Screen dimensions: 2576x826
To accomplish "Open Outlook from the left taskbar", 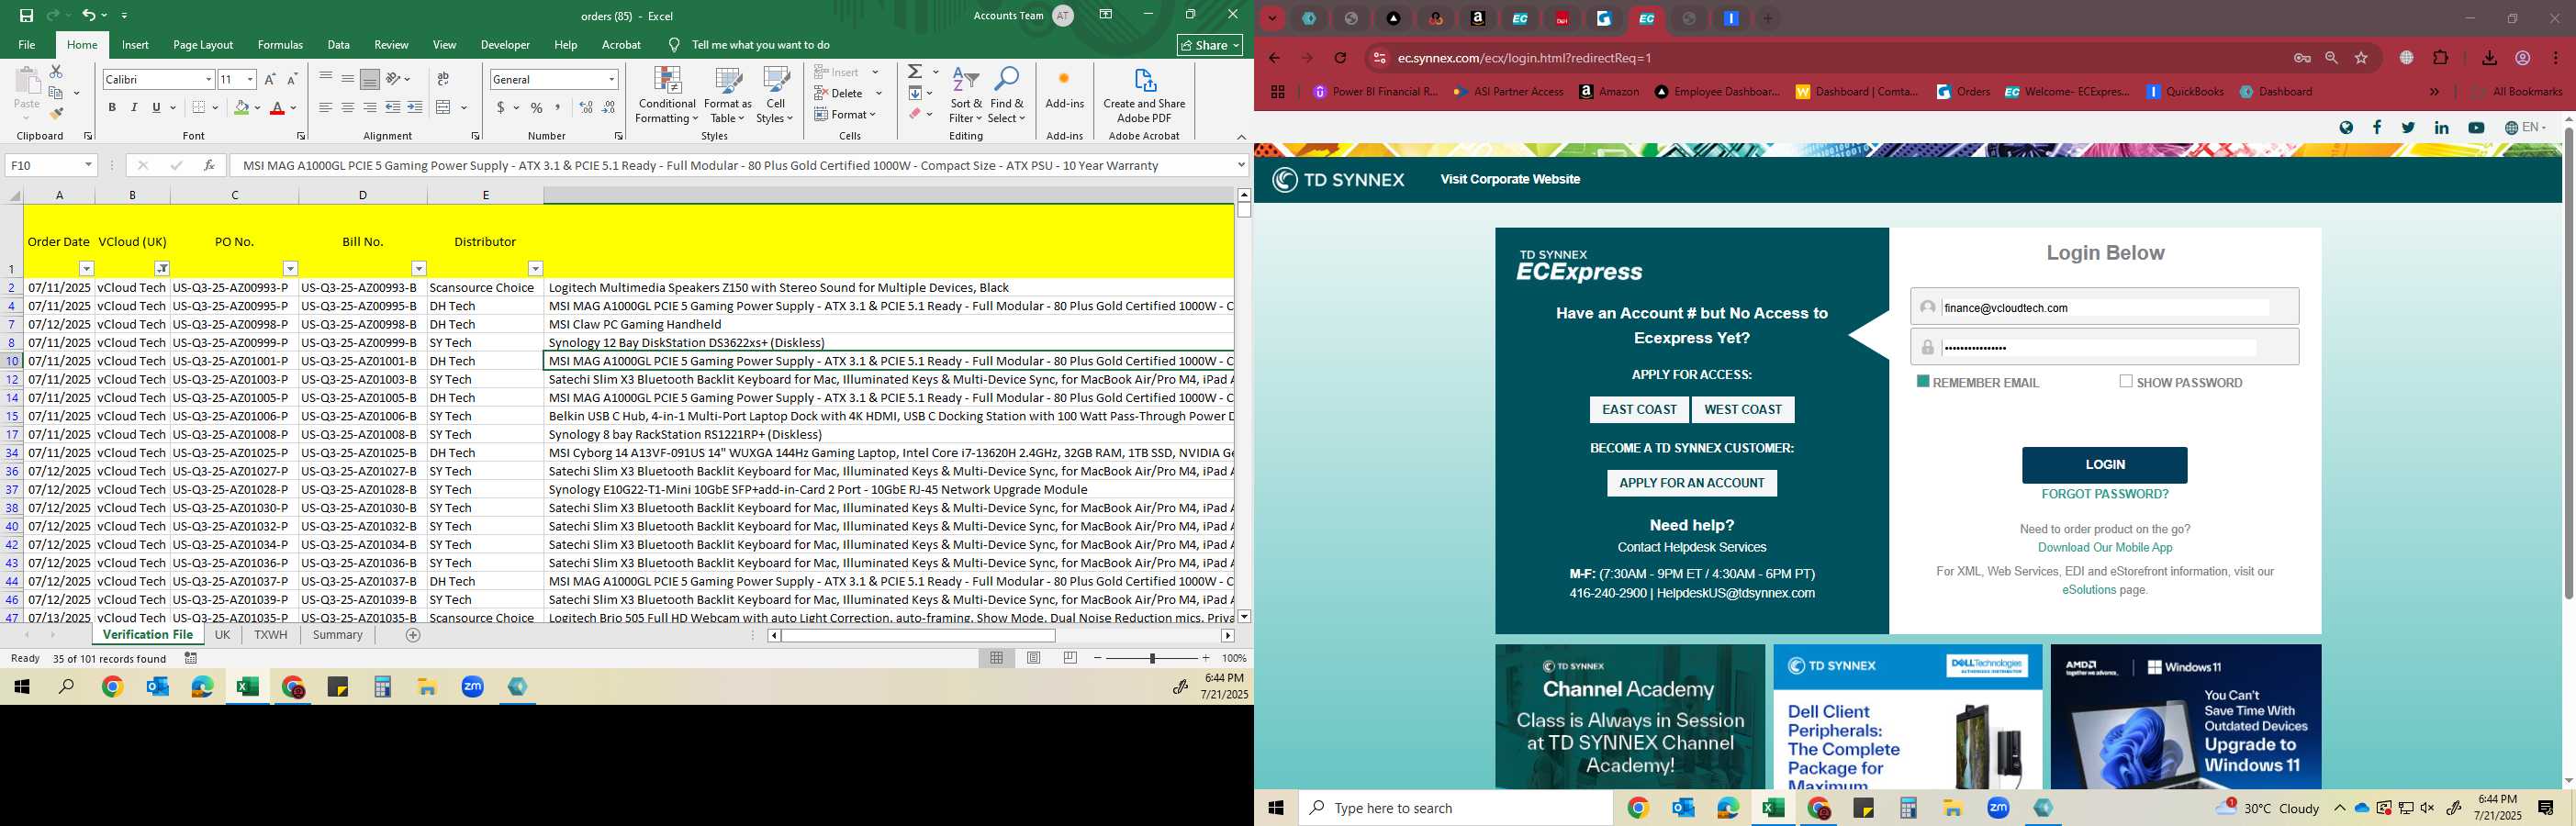I will point(157,687).
